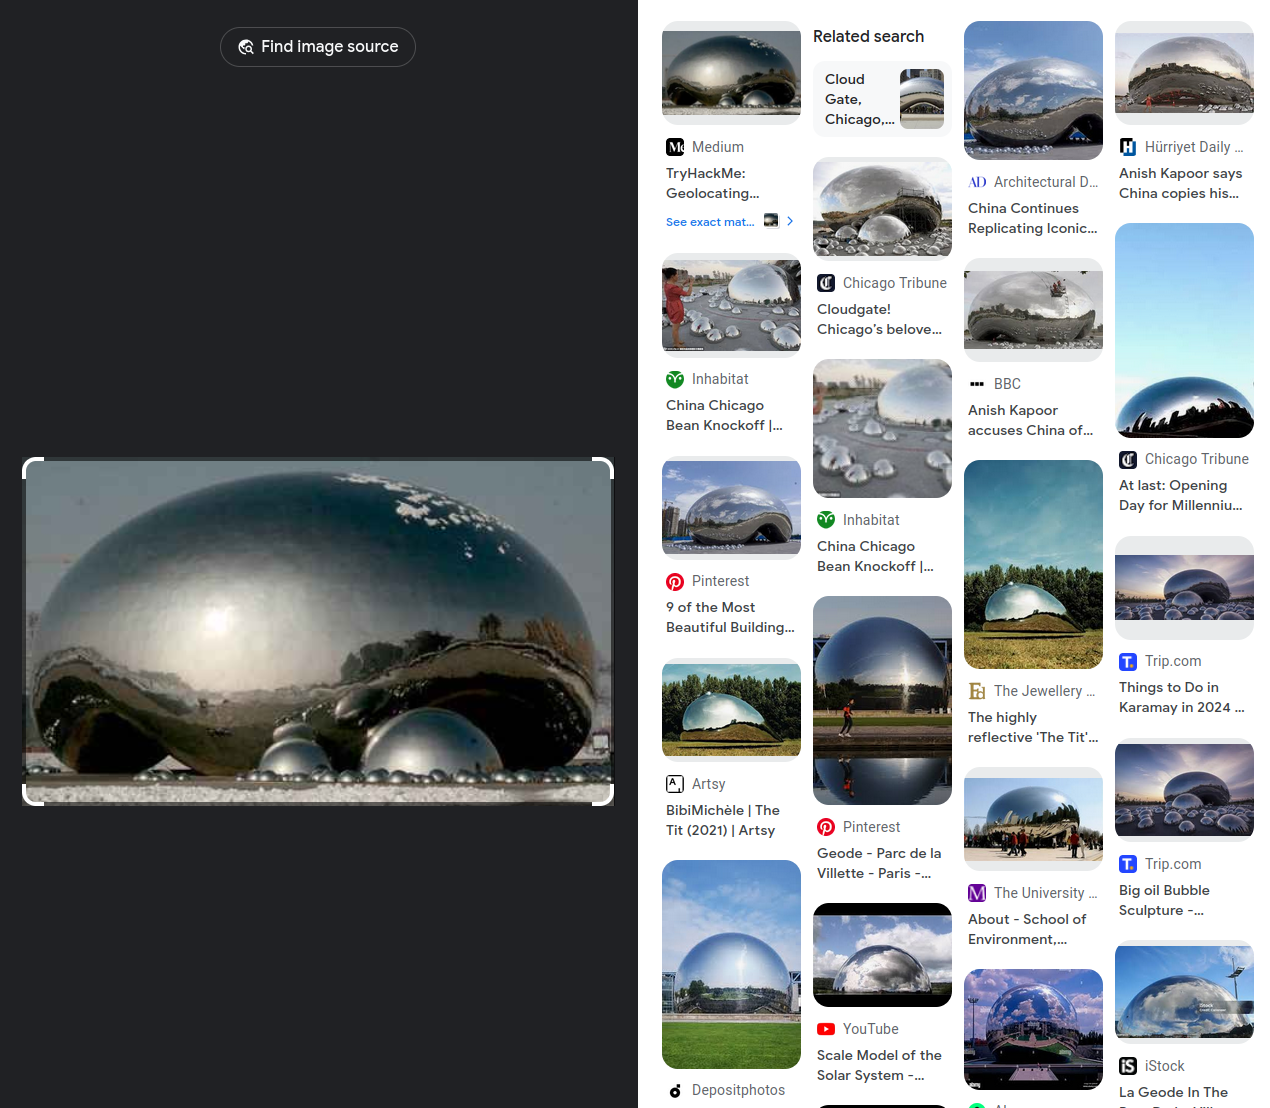Open the See exact matches chevron arrow
Viewport: 1270px width, 1108px height.
pos(790,221)
